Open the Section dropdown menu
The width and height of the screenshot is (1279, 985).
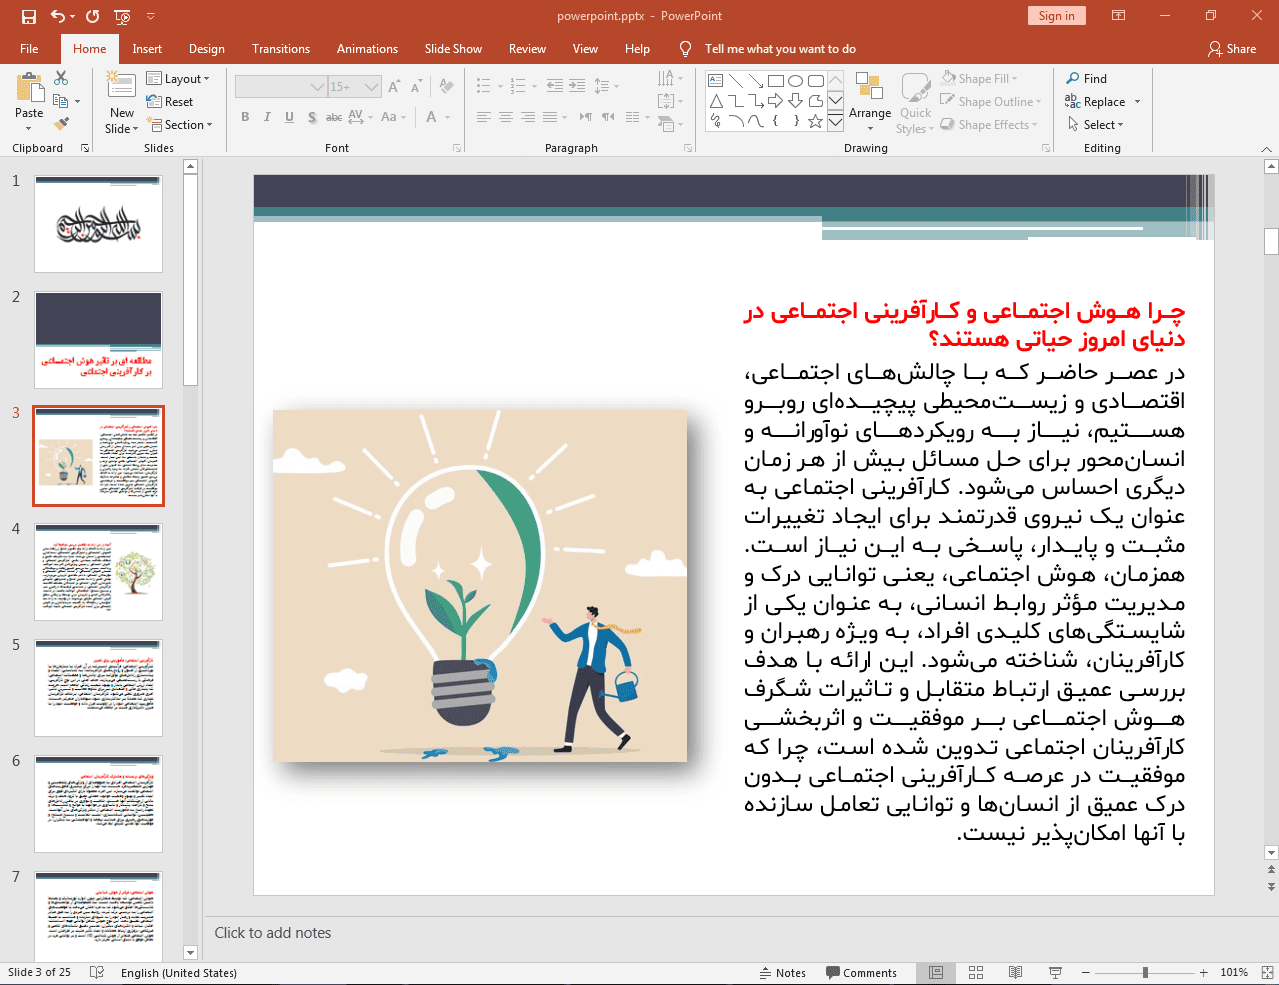(180, 125)
